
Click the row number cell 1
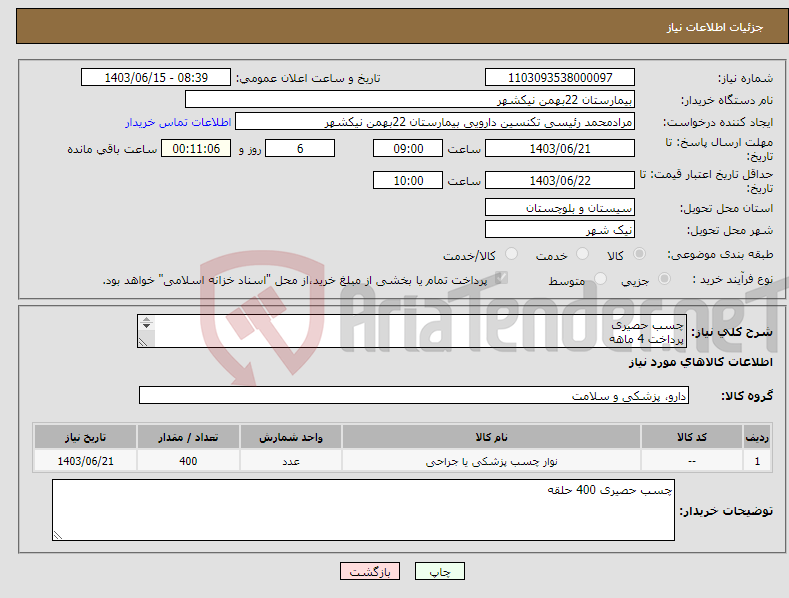(x=757, y=461)
